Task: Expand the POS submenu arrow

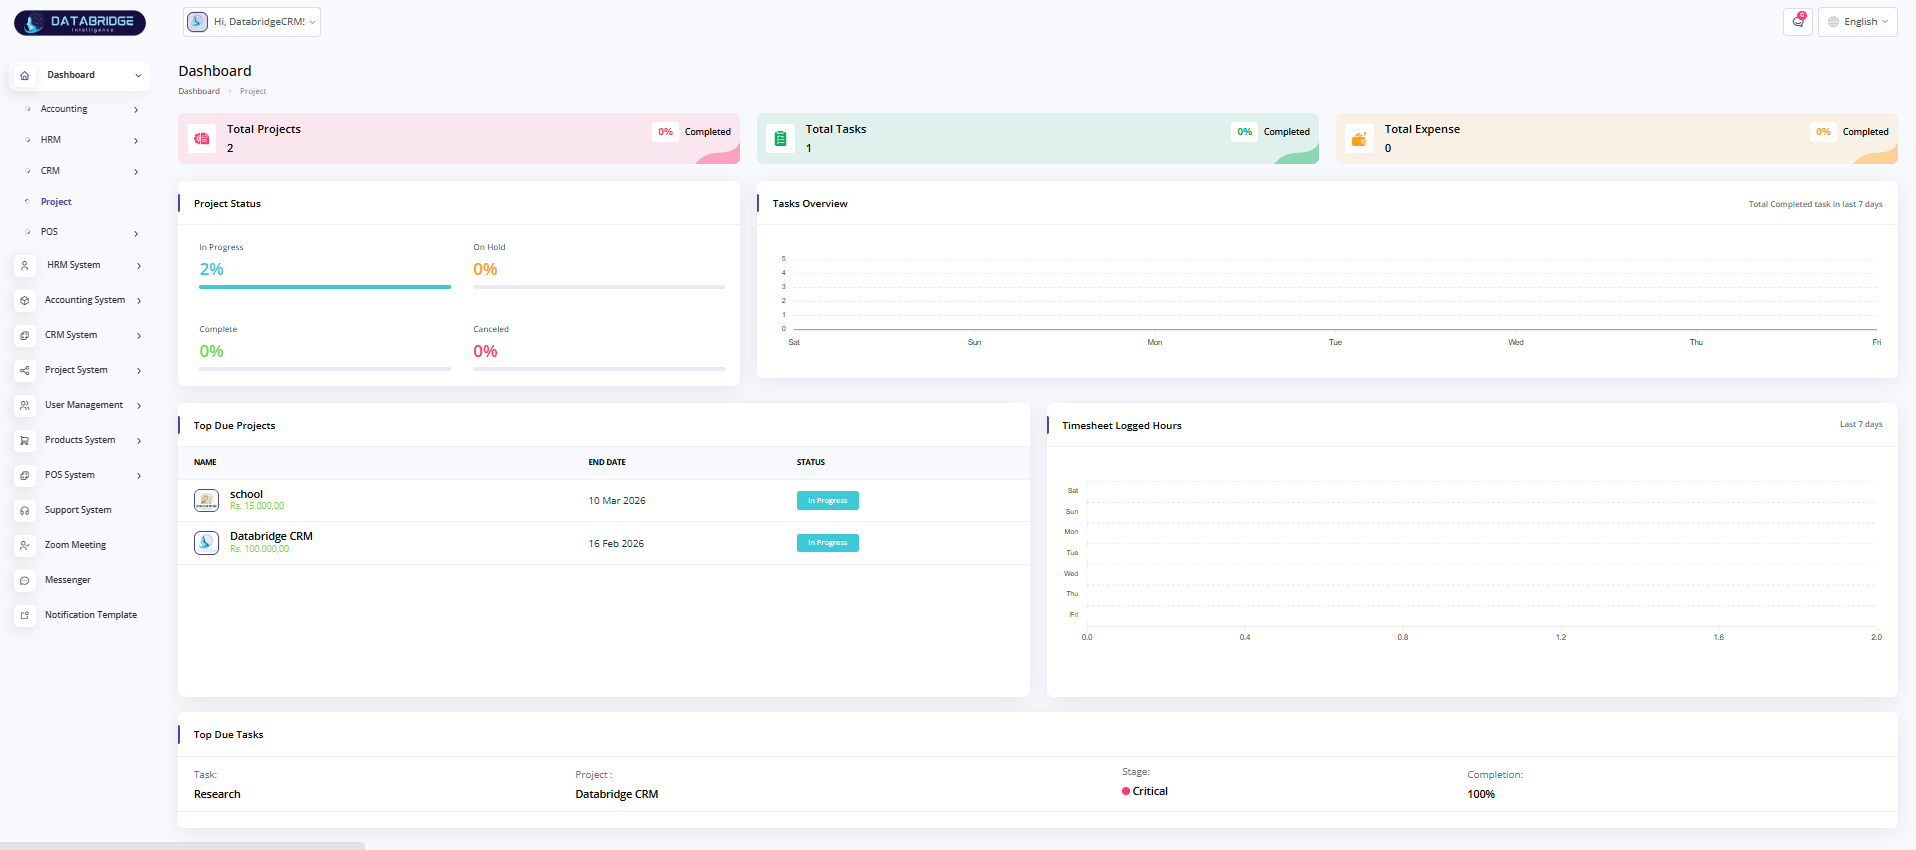Action: [x=136, y=234]
